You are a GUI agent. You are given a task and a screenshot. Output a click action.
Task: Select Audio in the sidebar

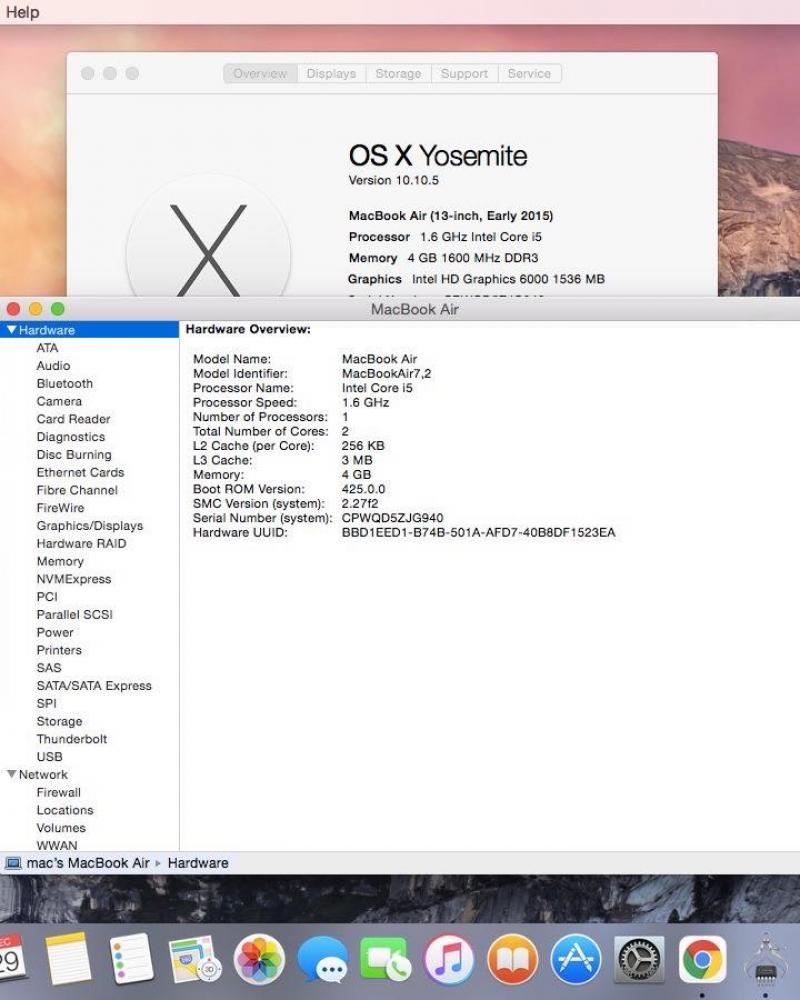tap(54, 365)
